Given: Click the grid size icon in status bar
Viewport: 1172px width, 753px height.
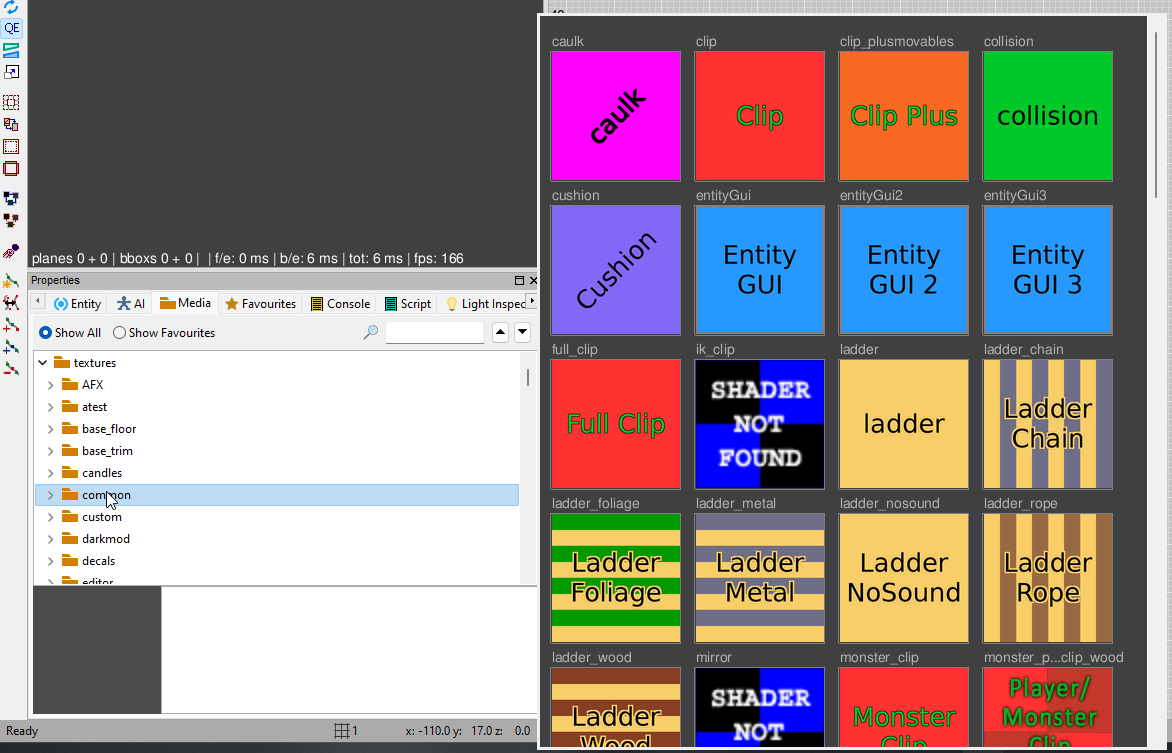Looking at the screenshot, I should click(341, 731).
